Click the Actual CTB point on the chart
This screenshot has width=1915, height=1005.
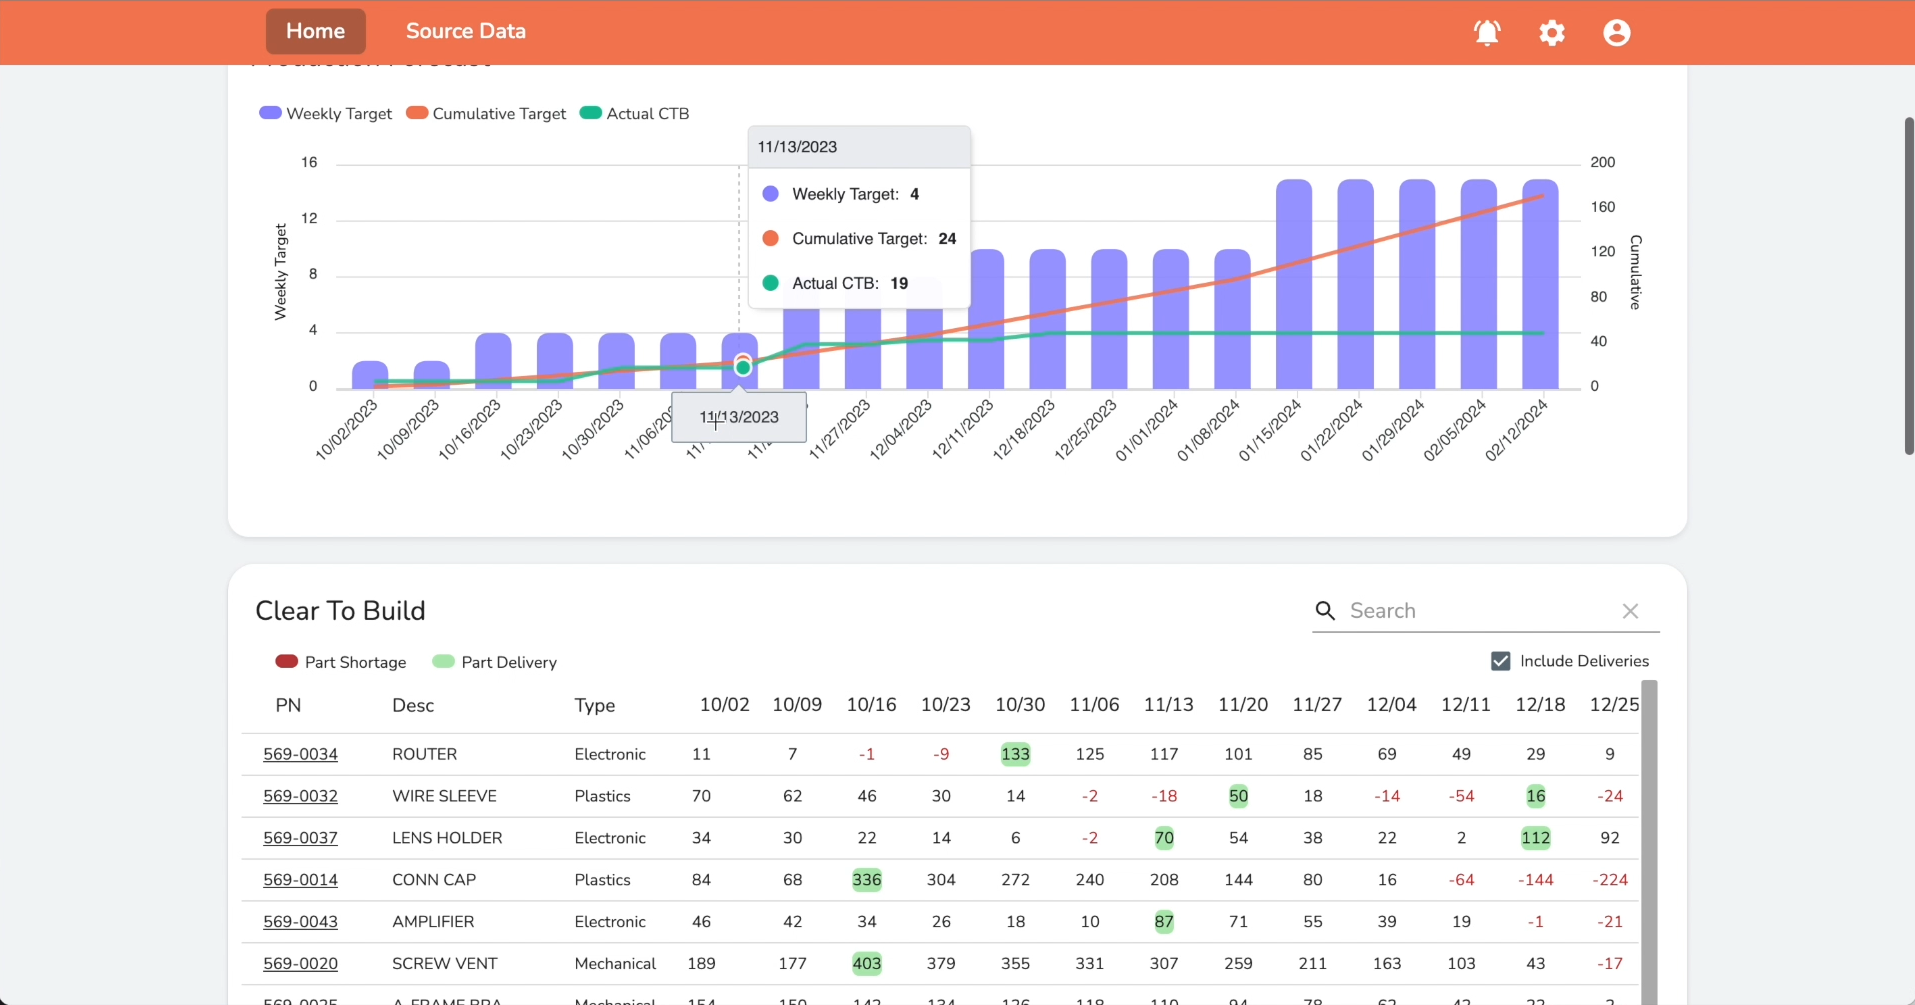[x=742, y=366]
